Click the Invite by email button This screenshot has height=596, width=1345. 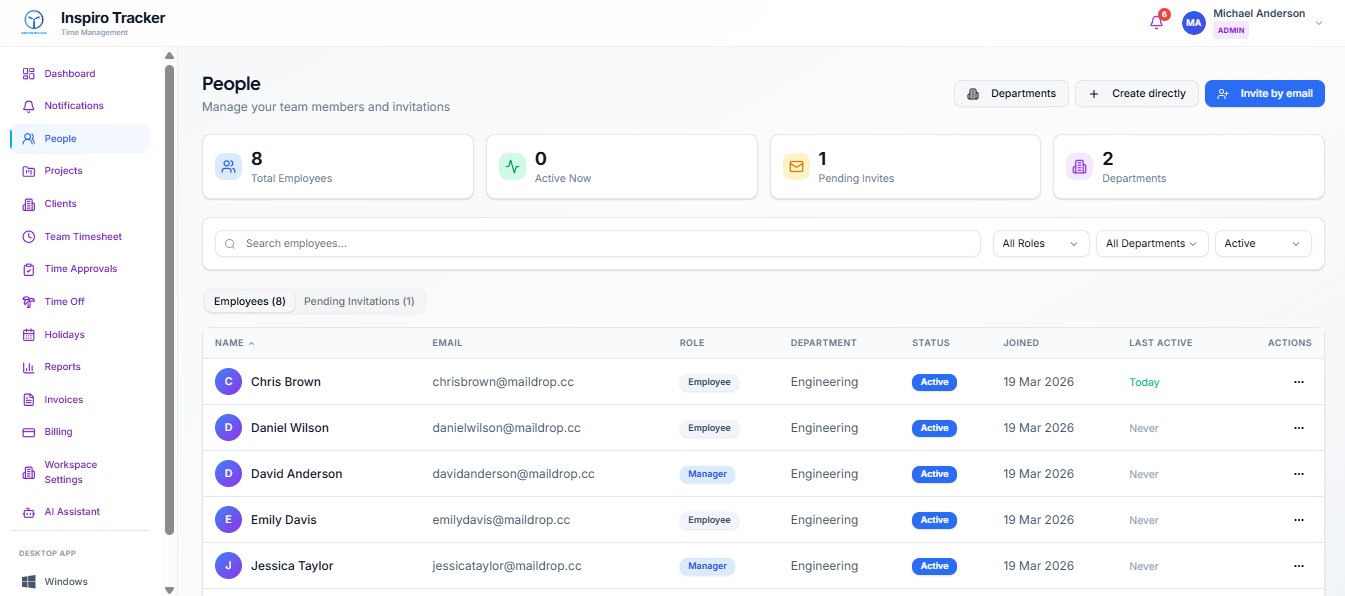(1264, 94)
